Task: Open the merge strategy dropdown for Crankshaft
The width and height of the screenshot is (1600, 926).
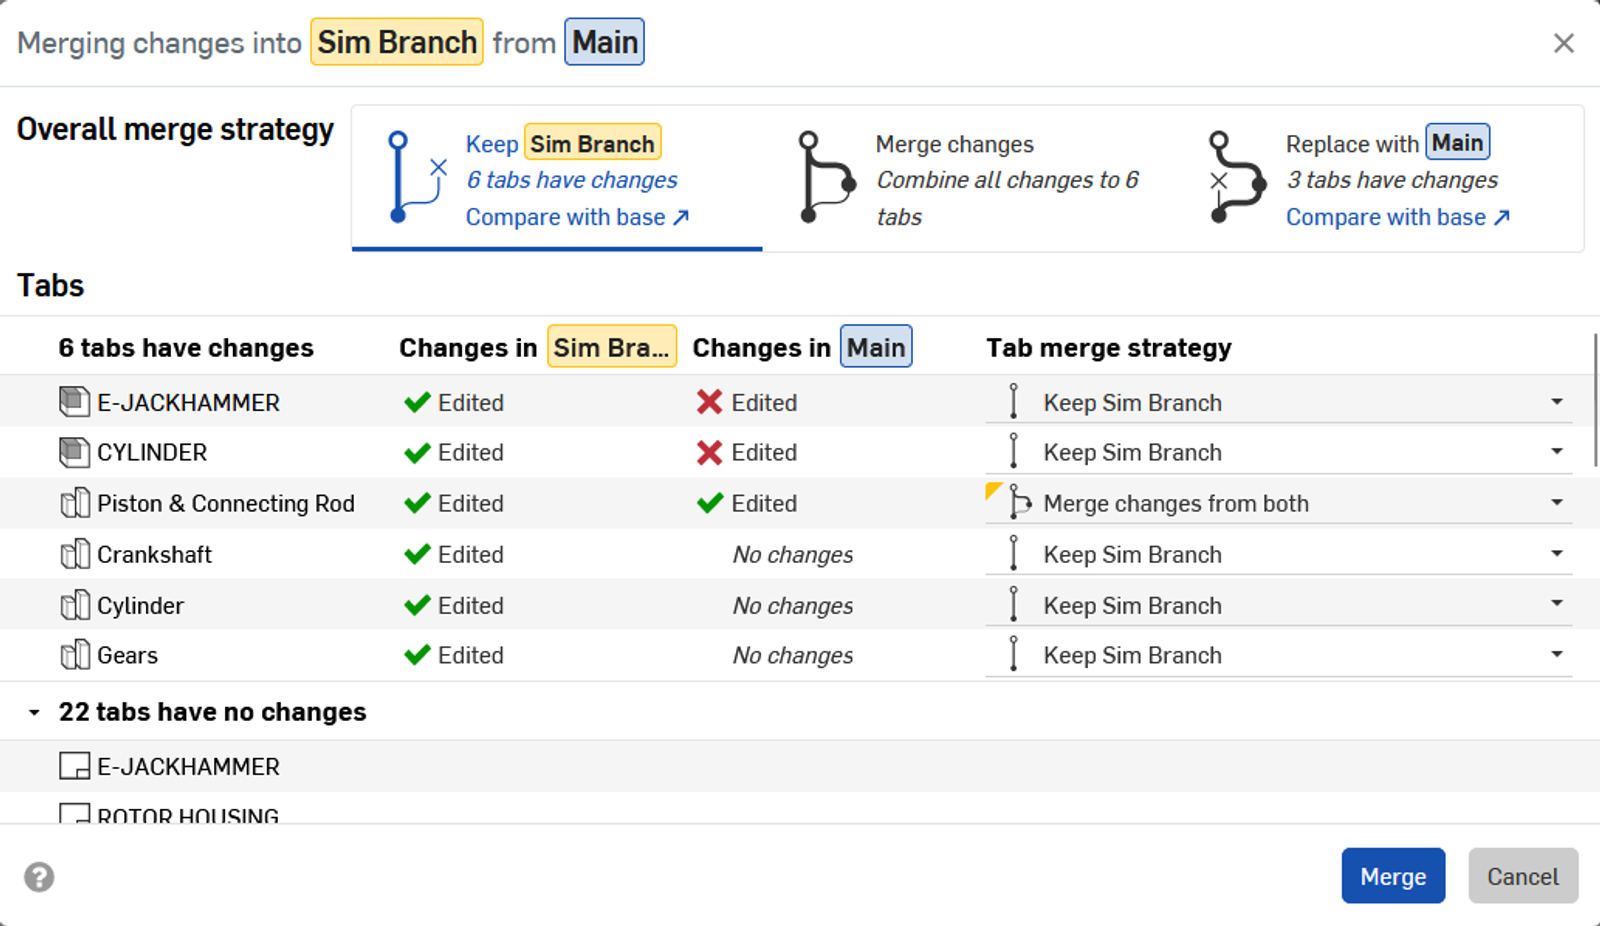Action: pos(1556,553)
